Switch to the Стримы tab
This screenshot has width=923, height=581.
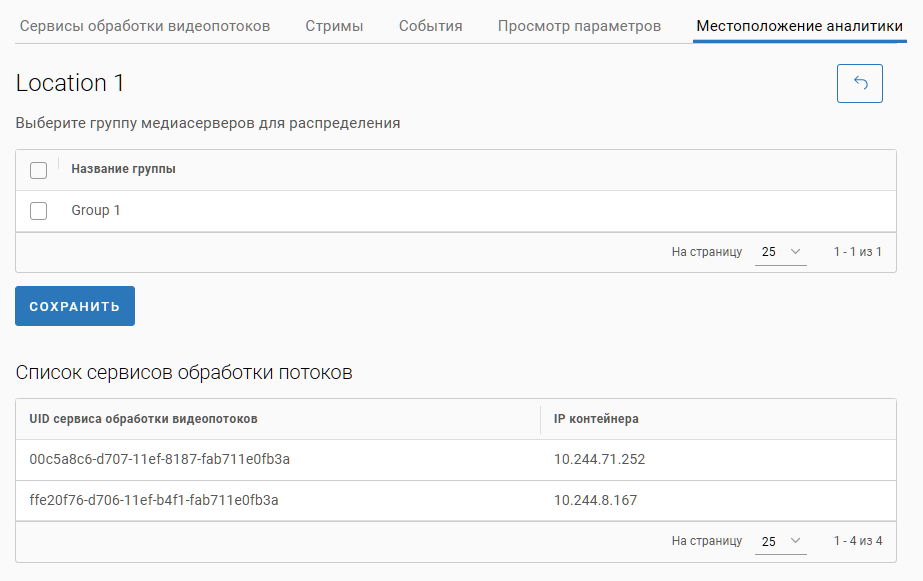click(334, 26)
